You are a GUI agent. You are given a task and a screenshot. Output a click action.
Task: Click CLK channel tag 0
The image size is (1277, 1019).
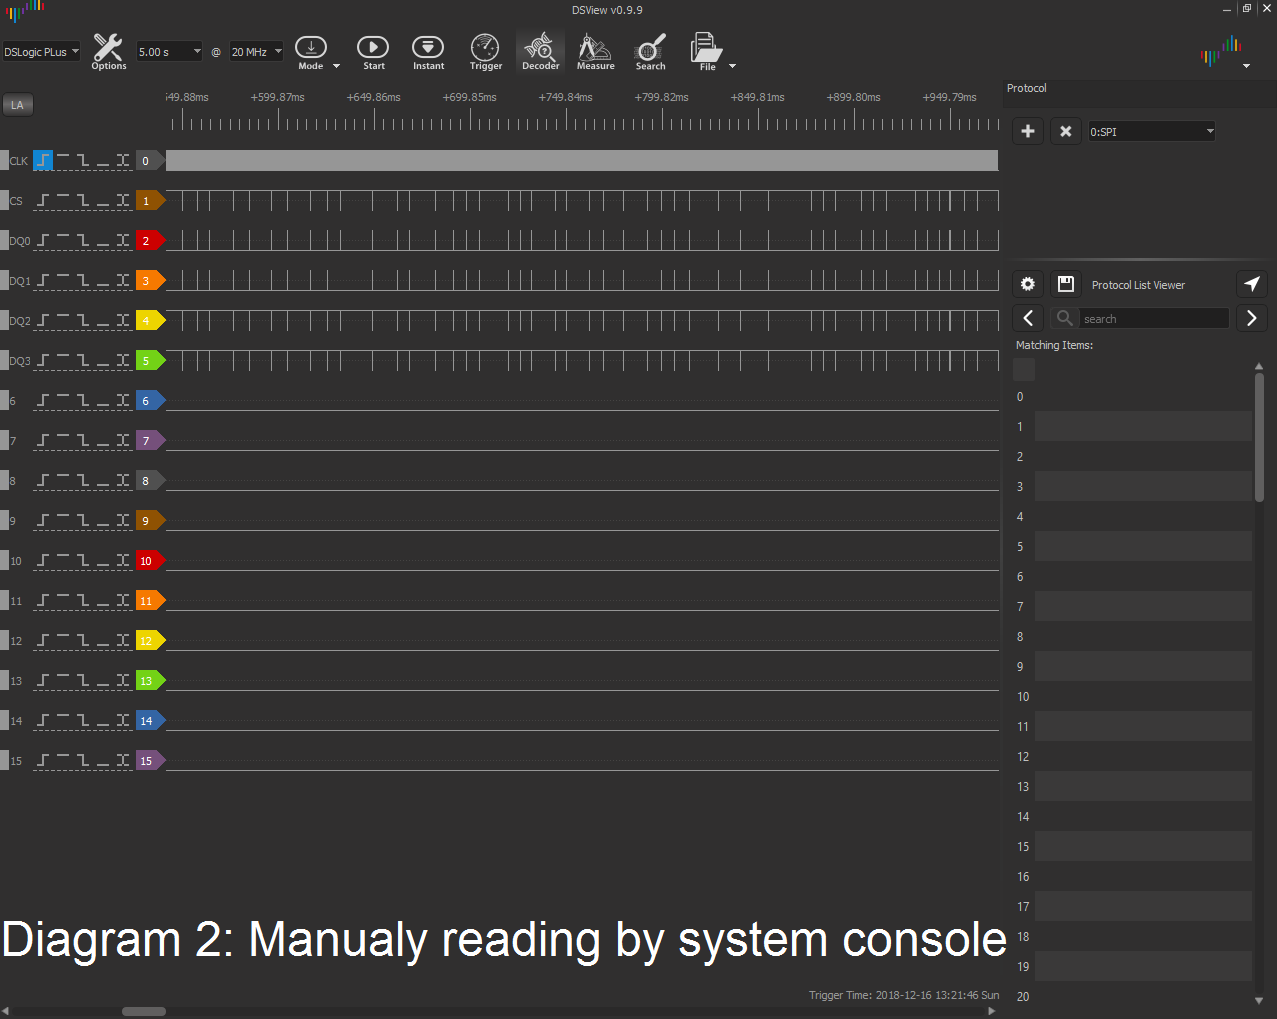(149, 160)
